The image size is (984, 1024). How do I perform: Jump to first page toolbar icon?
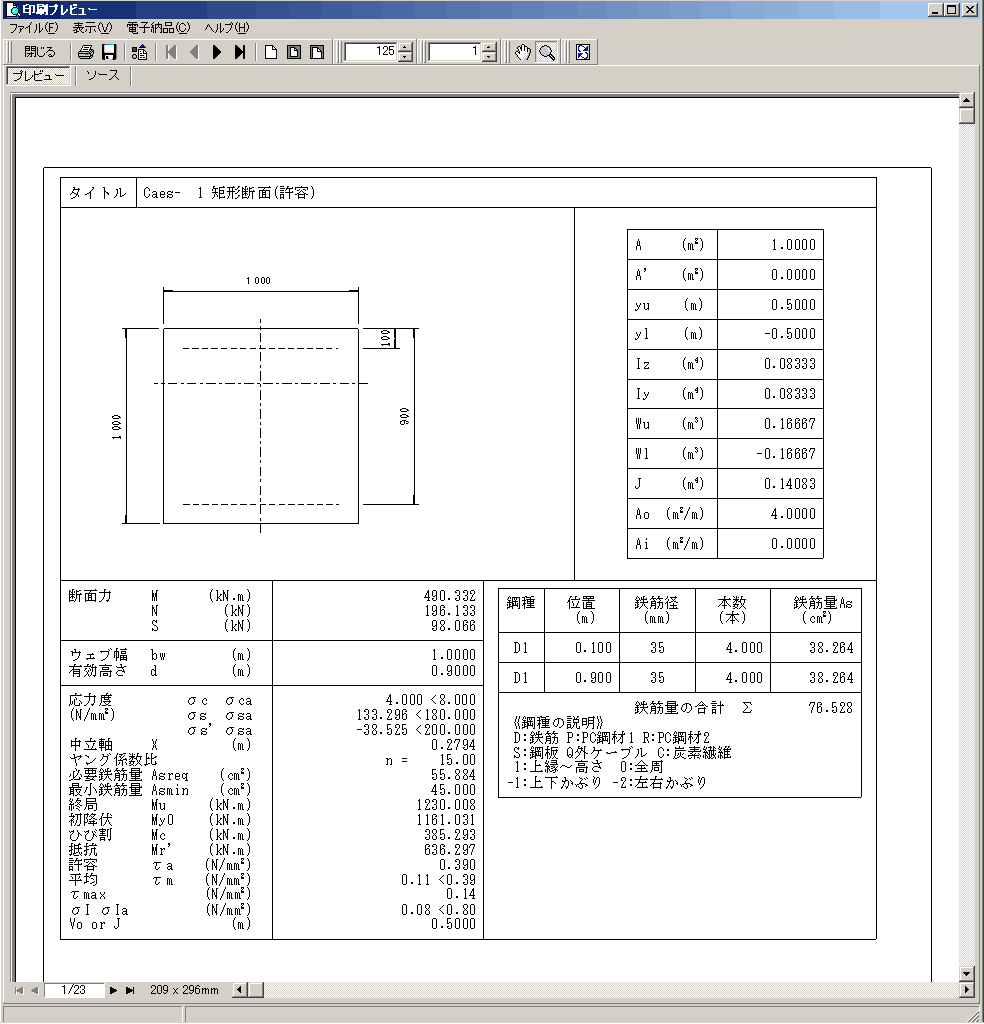pos(171,52)
